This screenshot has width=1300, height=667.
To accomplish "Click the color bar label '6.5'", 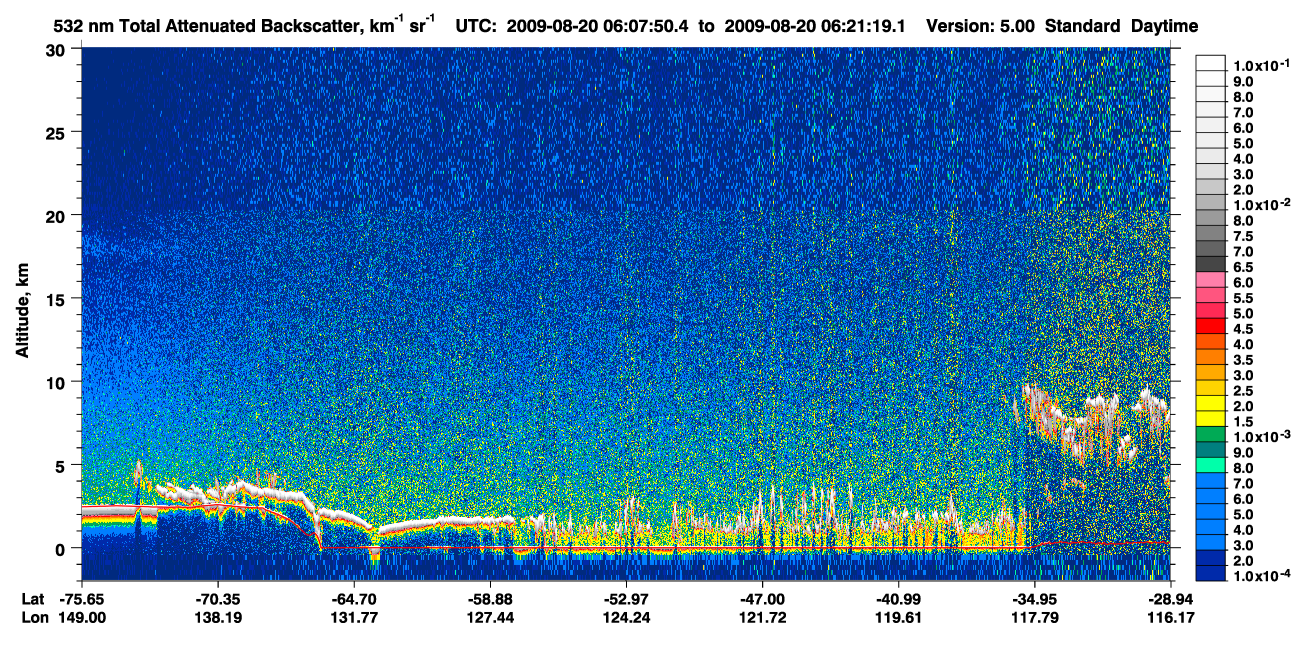I will coord(1243,267).
